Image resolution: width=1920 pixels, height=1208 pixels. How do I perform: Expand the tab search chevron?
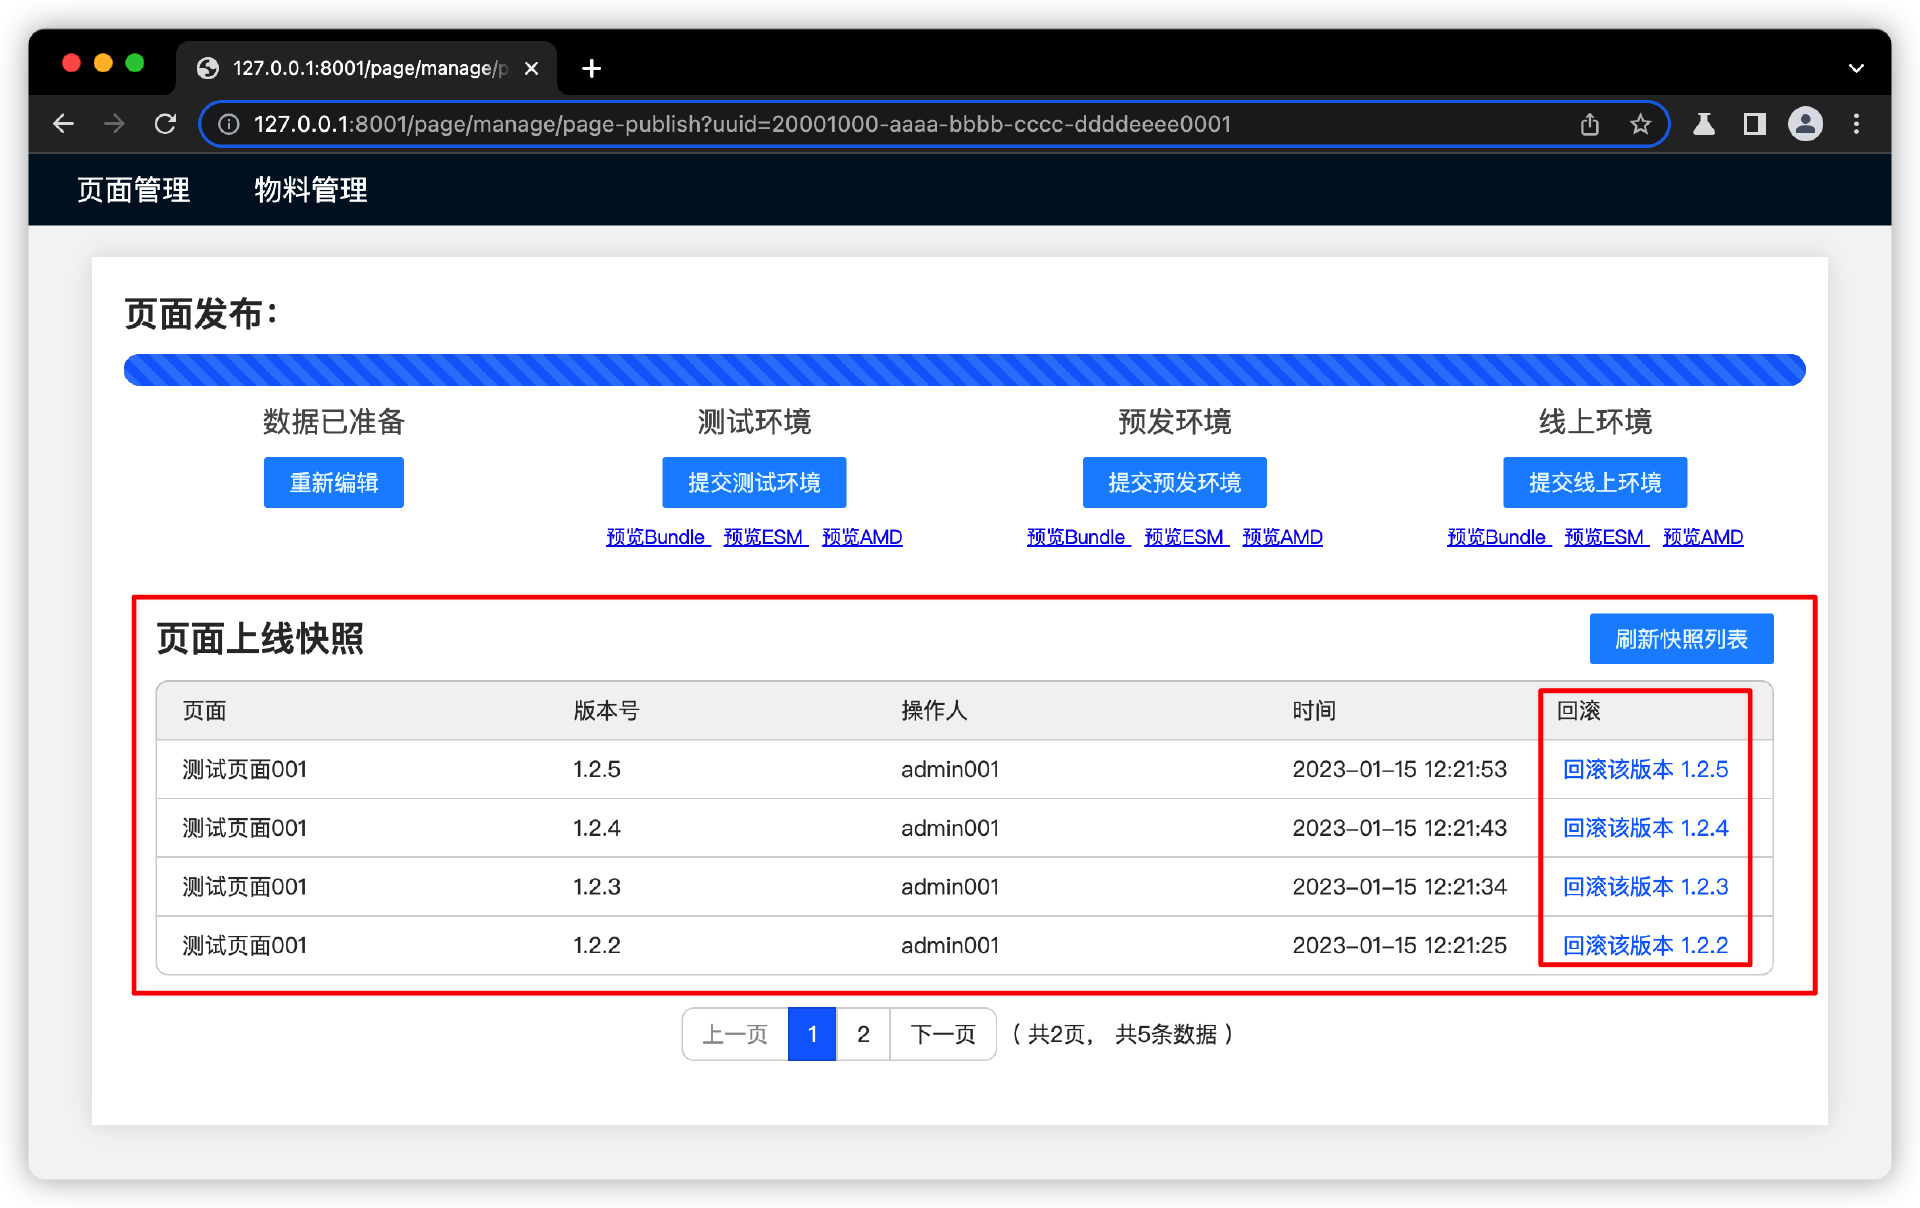1856,68
